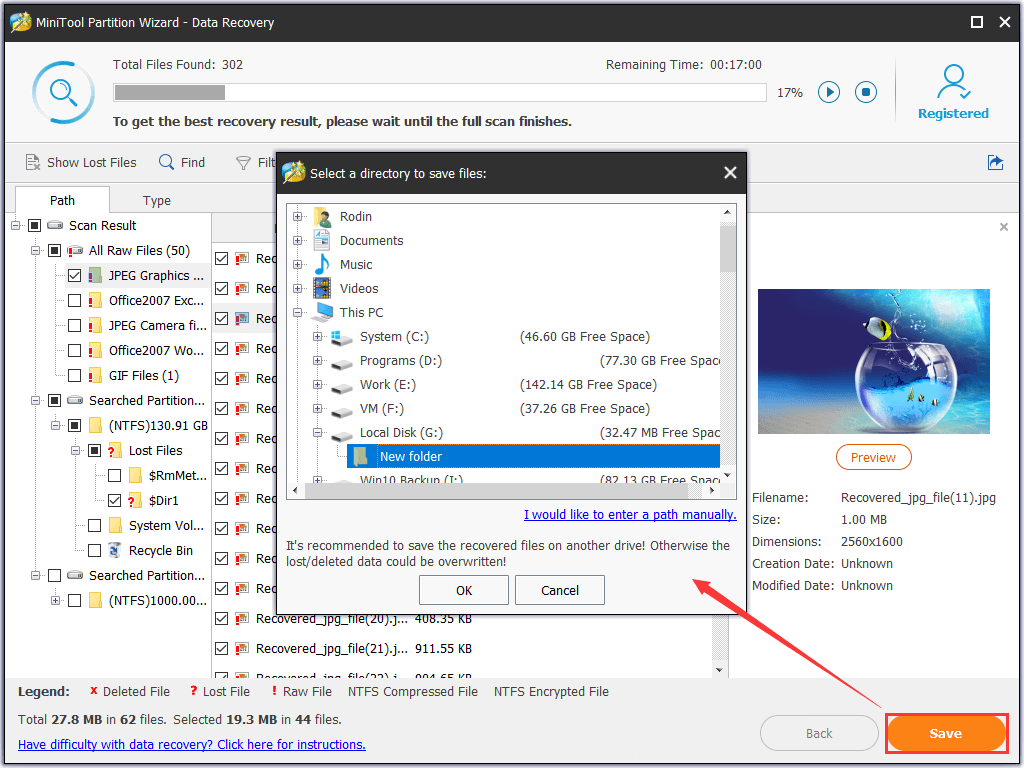Open Find with the magnifier icon
The height and width of the screenshot is (768, 1024).
click(x=167, y=162)
